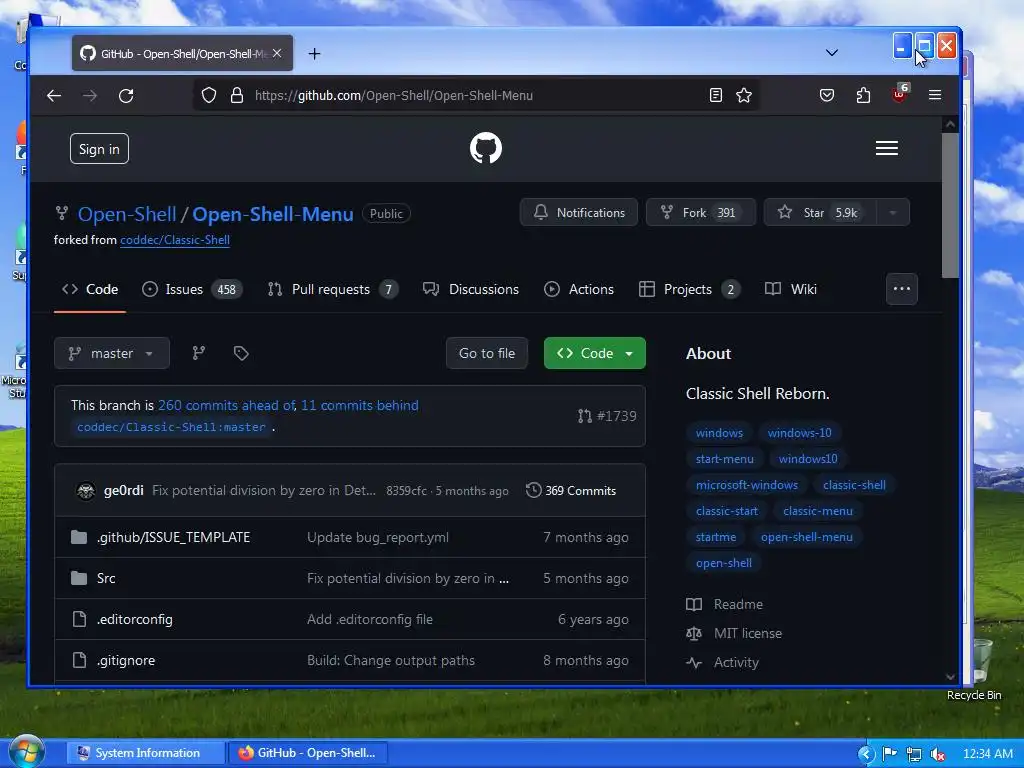Viewport: 1024px width, 768px height.
Task: Select the windows-10 topic tag
Action: click(799, 433)
